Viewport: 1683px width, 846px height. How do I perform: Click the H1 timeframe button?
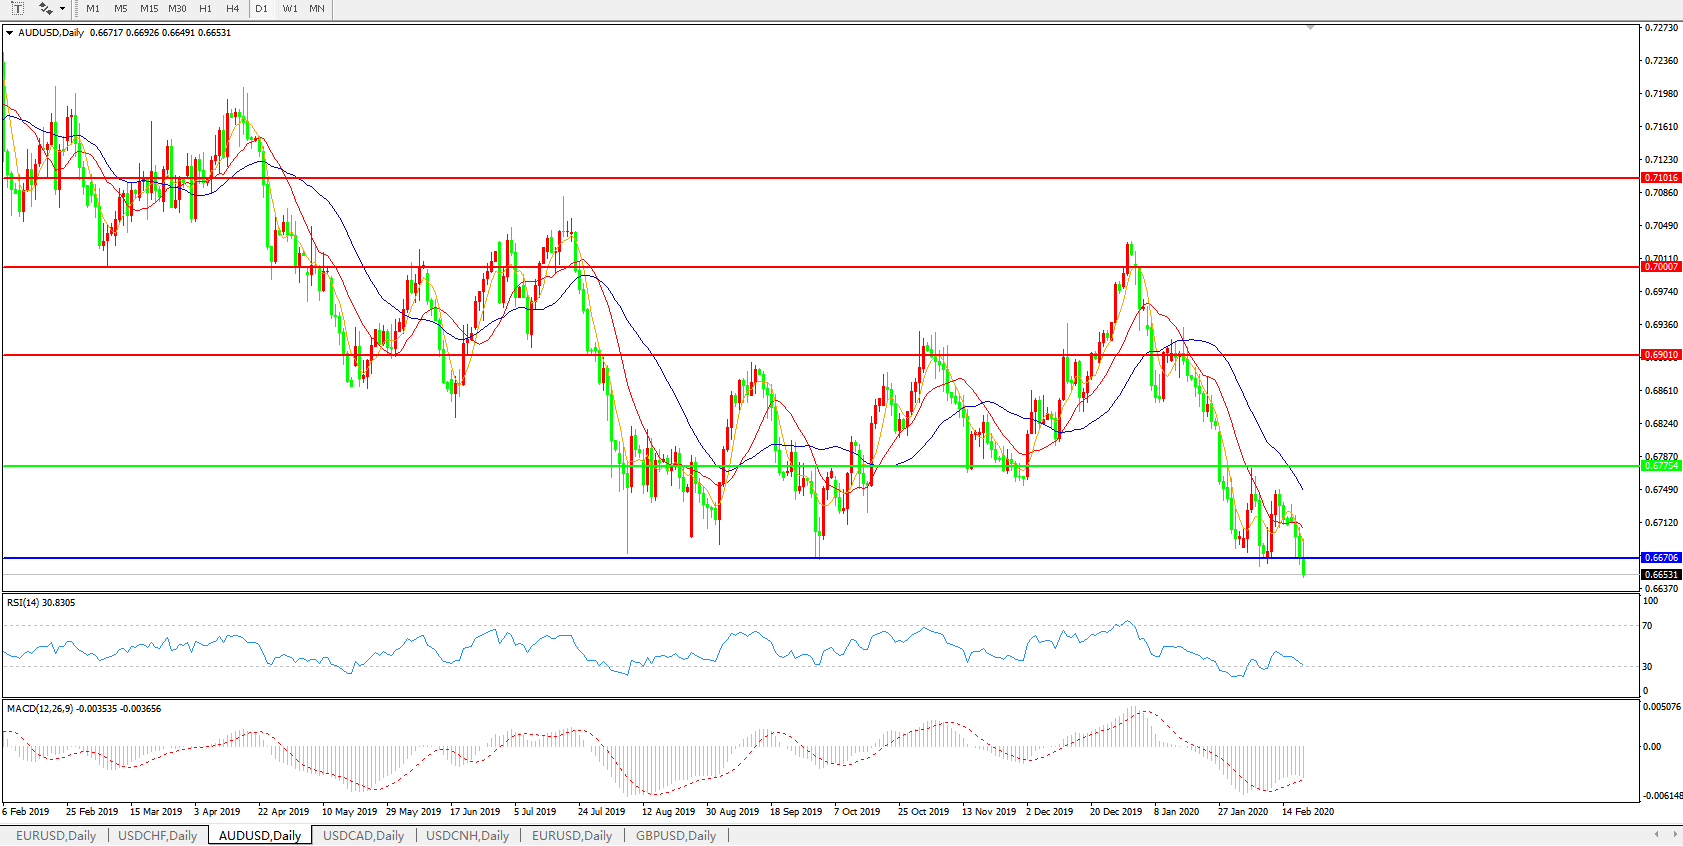click(205, 9)
